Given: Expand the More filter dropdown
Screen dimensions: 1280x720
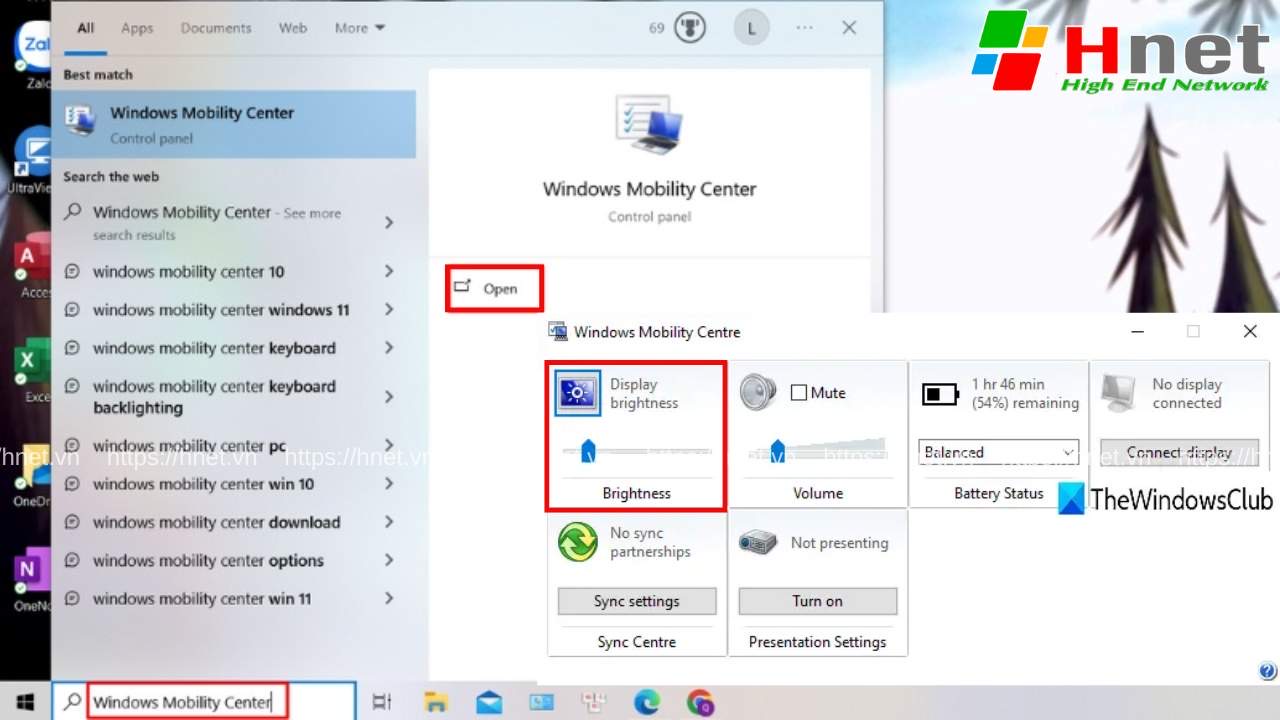Looking at the screenshot, I should 360,28.
